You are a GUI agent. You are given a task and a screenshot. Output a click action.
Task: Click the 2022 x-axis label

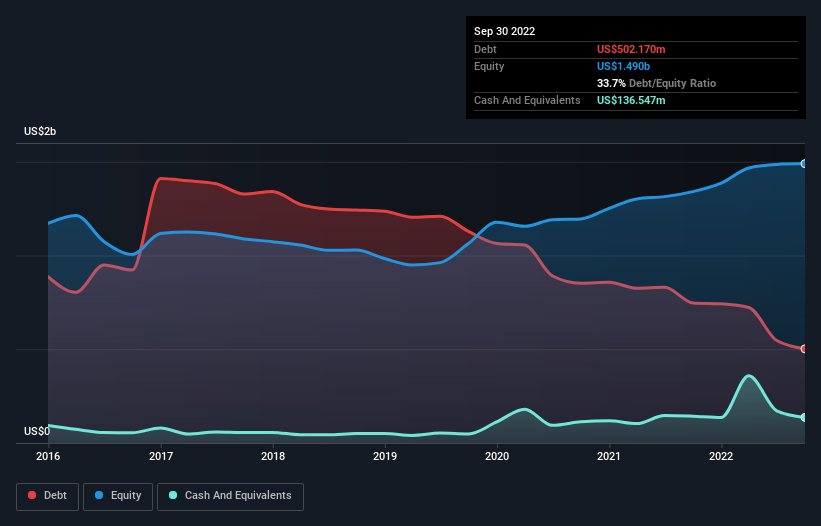pos(721,456)
